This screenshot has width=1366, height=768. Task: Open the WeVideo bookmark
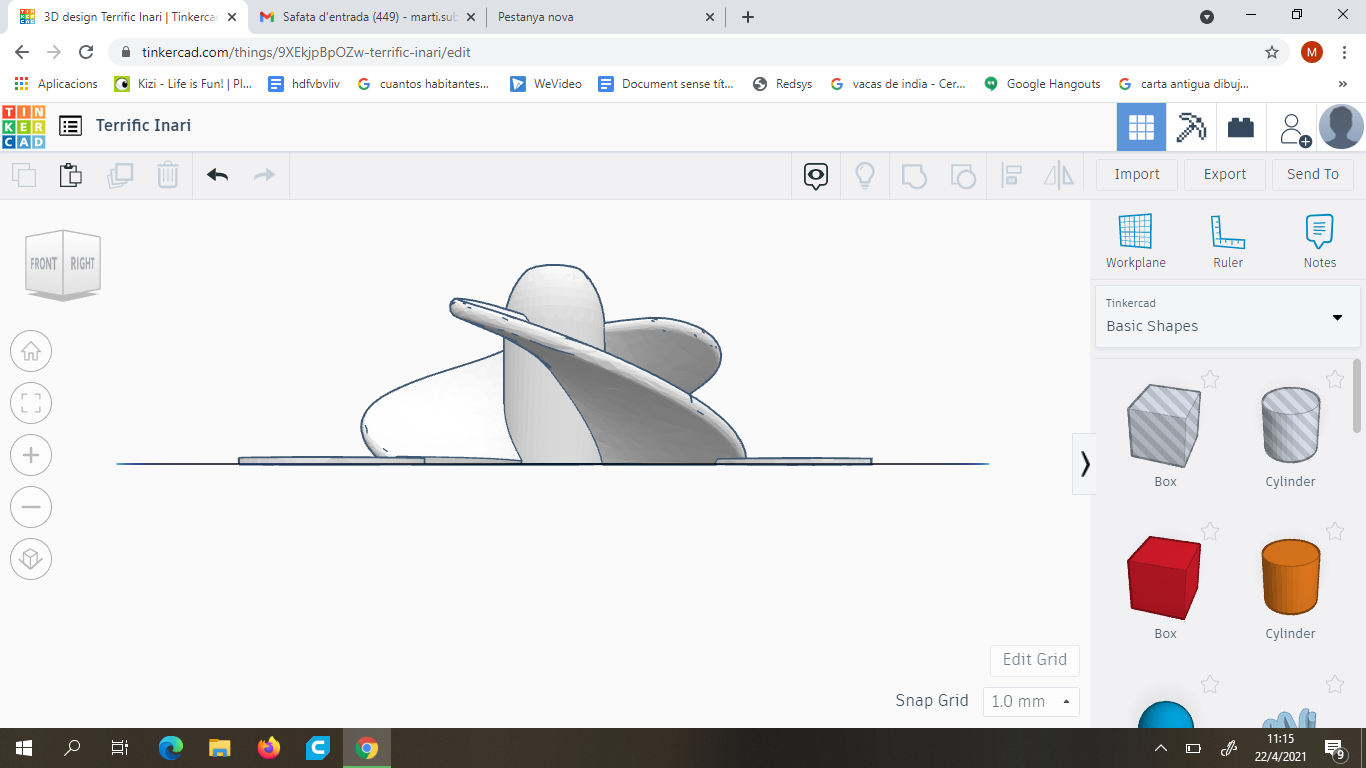point(546,84)
